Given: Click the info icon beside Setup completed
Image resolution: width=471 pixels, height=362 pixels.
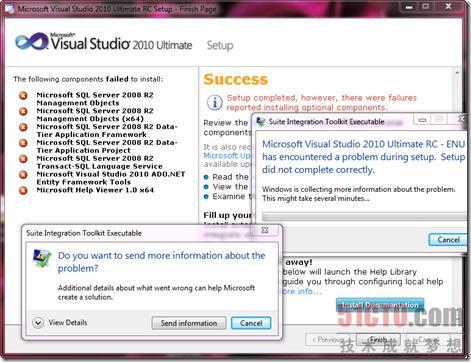Looking at the screenshot, I should pos(215,102).
